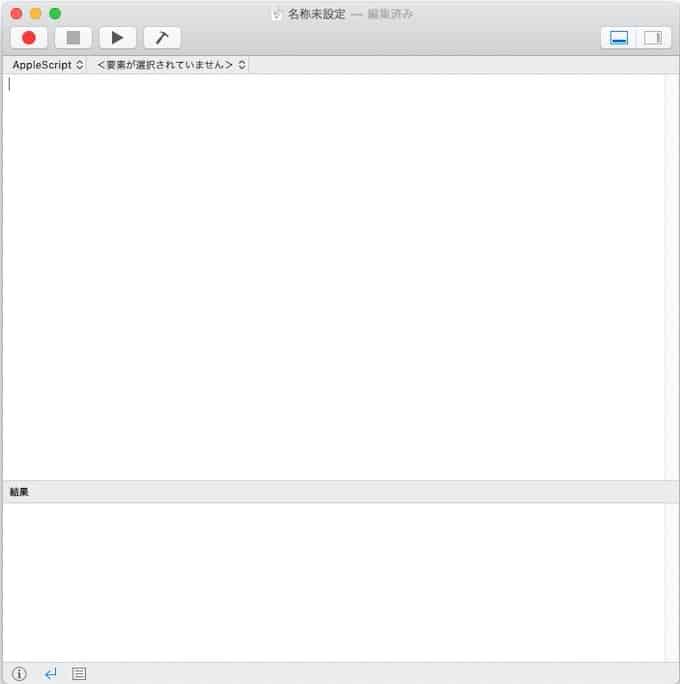Minimize the window with yellow button
The height and width of the screenshot is (684, 680).
[x=36, y=14]
